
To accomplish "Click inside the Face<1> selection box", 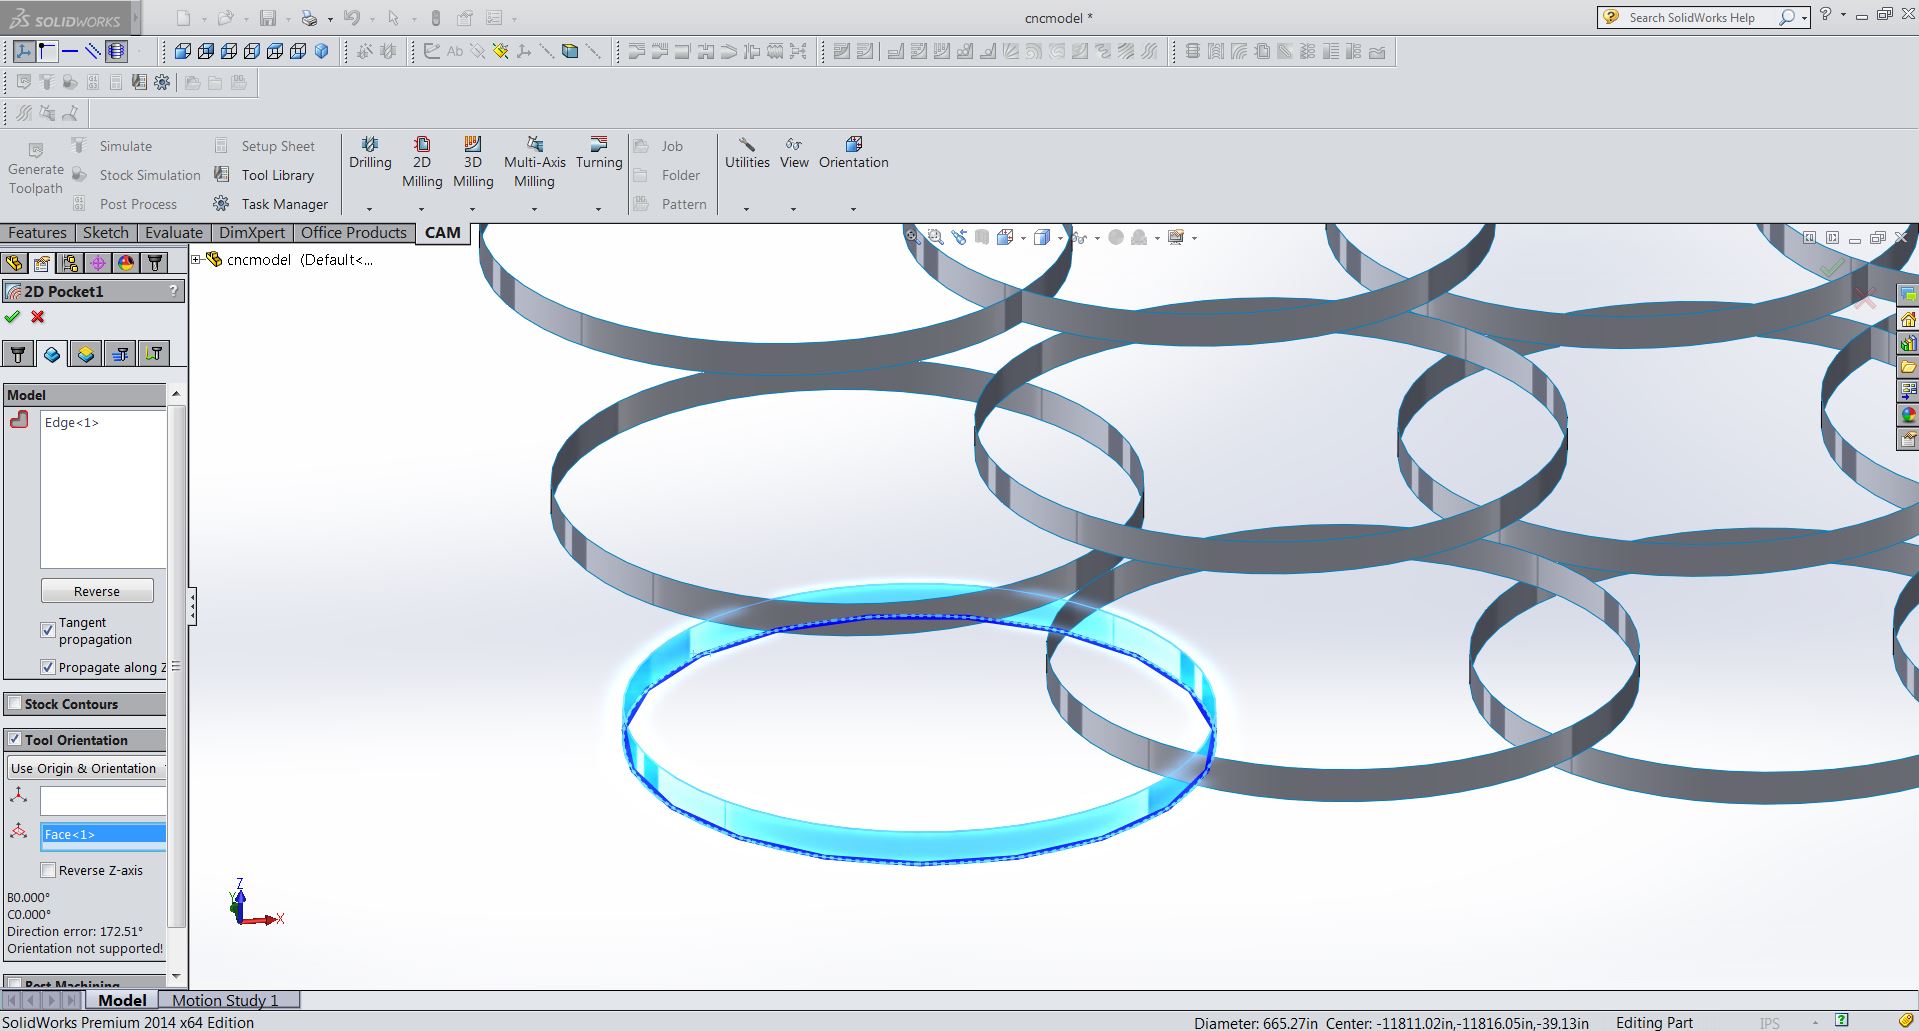I will pyautogui.click(x=103, y=834).
